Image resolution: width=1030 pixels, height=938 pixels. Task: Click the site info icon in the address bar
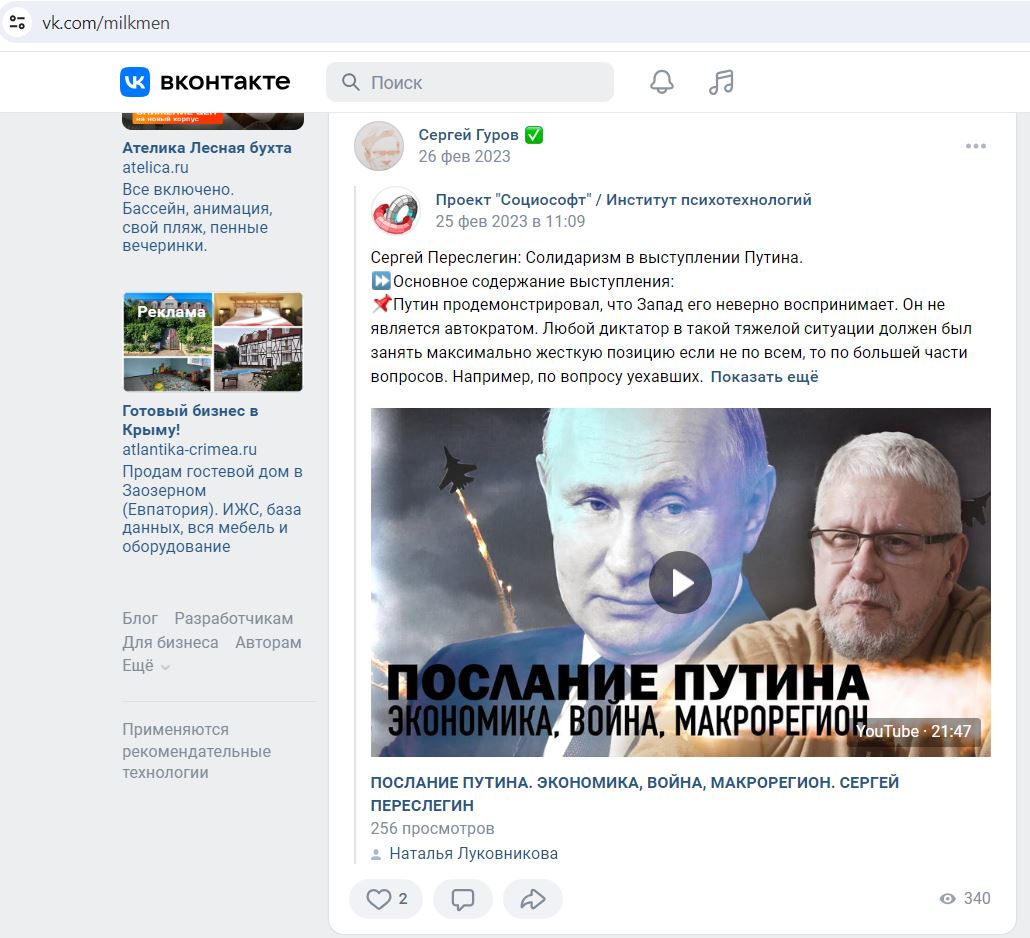coord(17,22)
